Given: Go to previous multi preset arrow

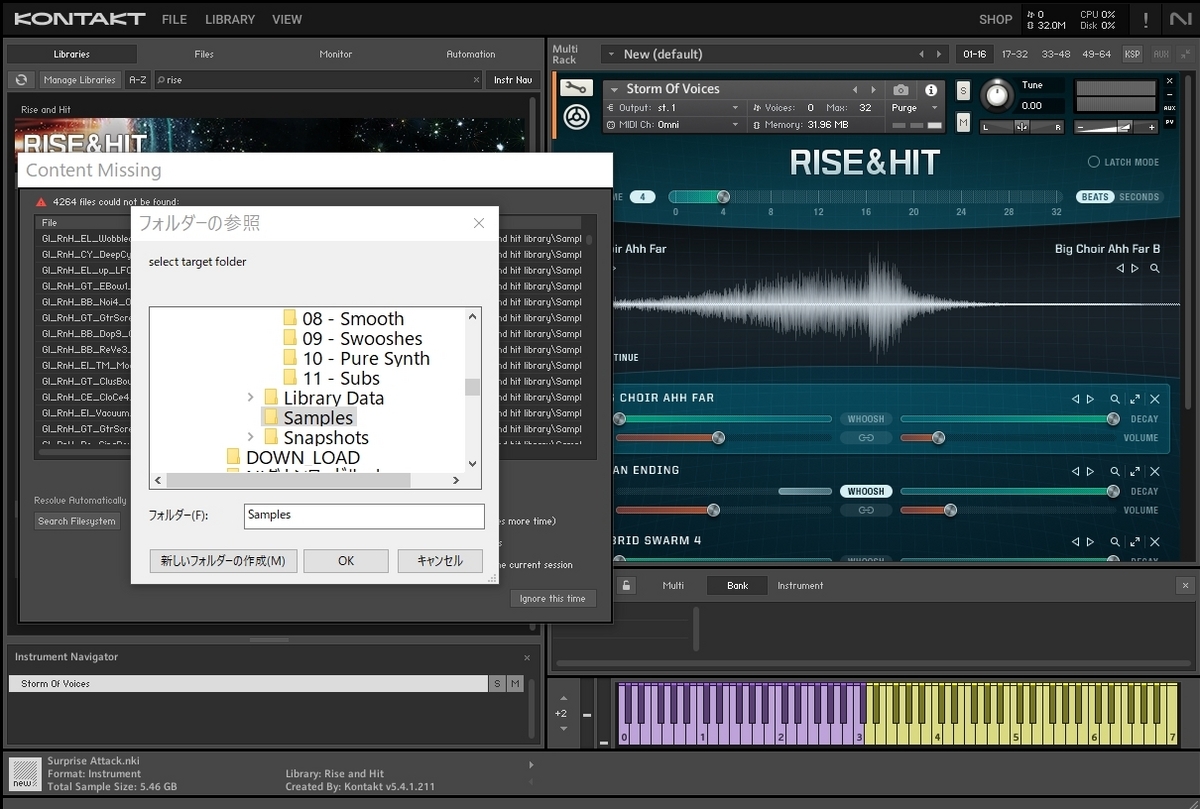Looking at the screenshot, I should tap(921, 54).
